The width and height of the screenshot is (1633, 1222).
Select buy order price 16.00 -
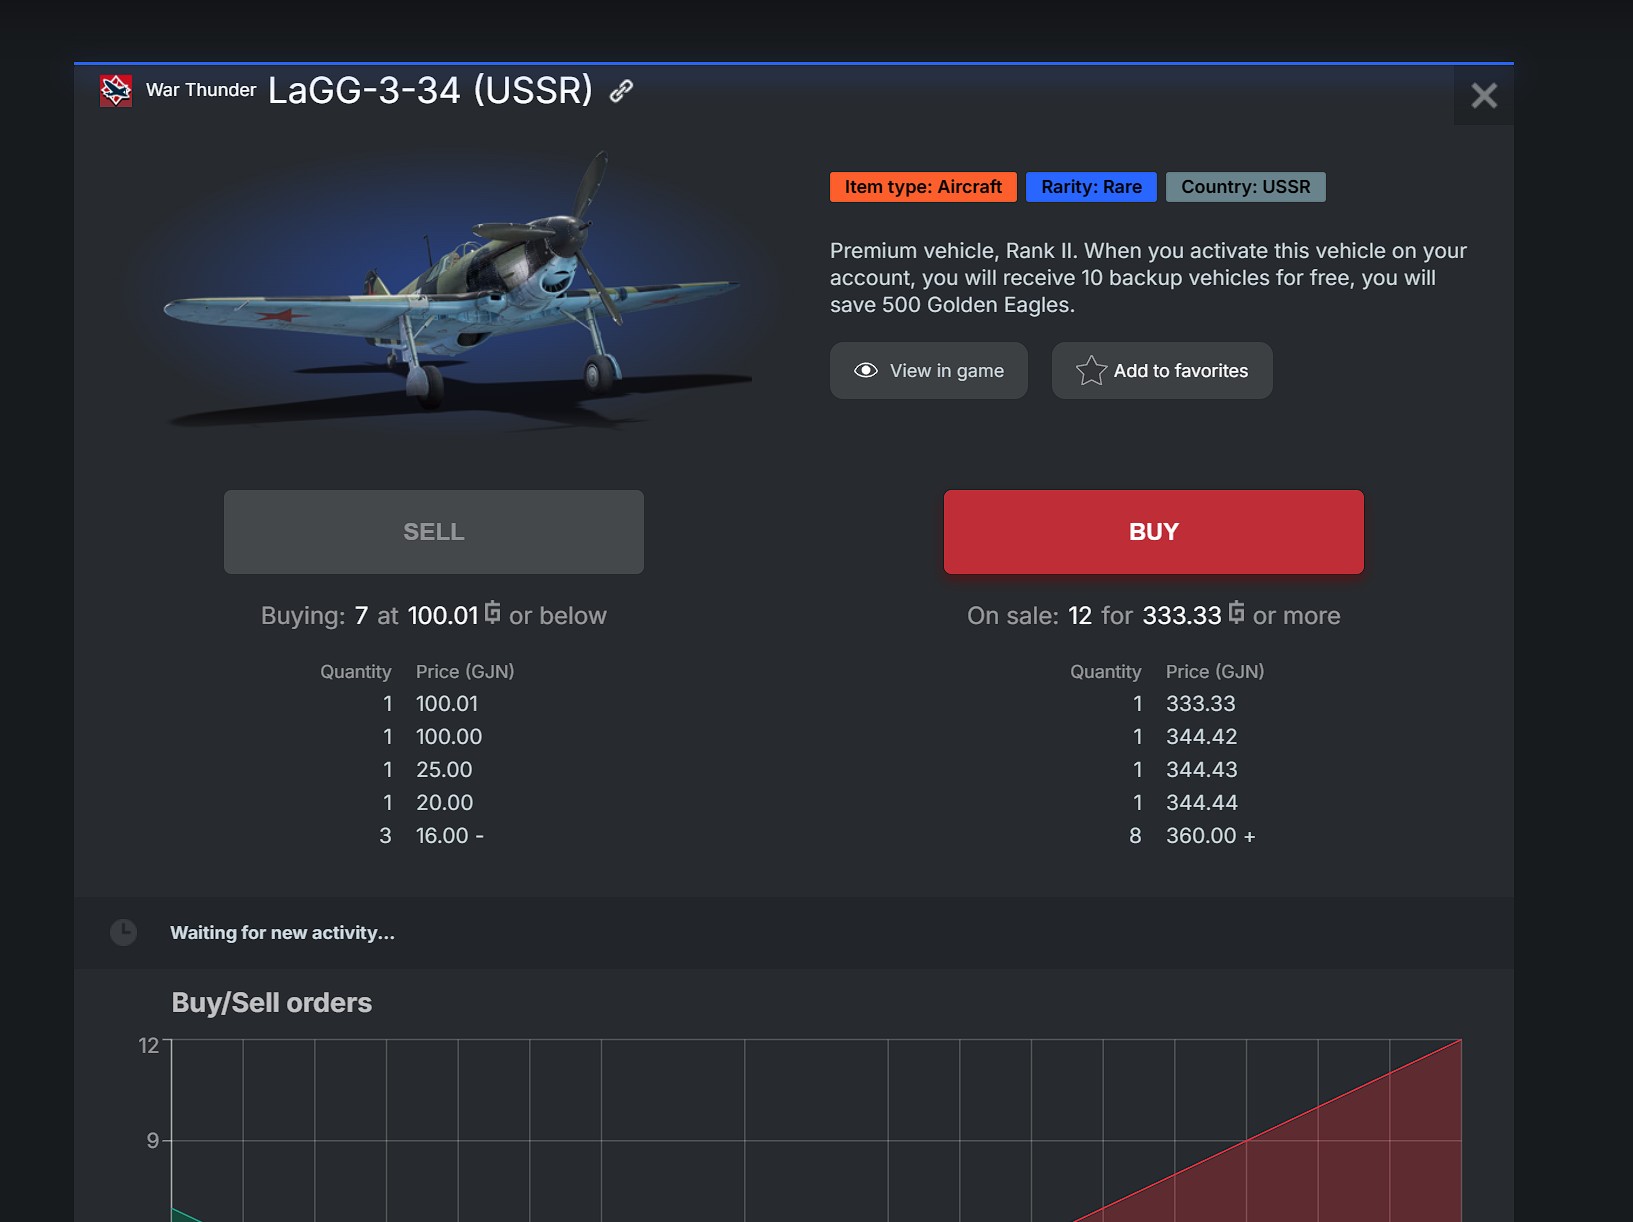(450, 836)
